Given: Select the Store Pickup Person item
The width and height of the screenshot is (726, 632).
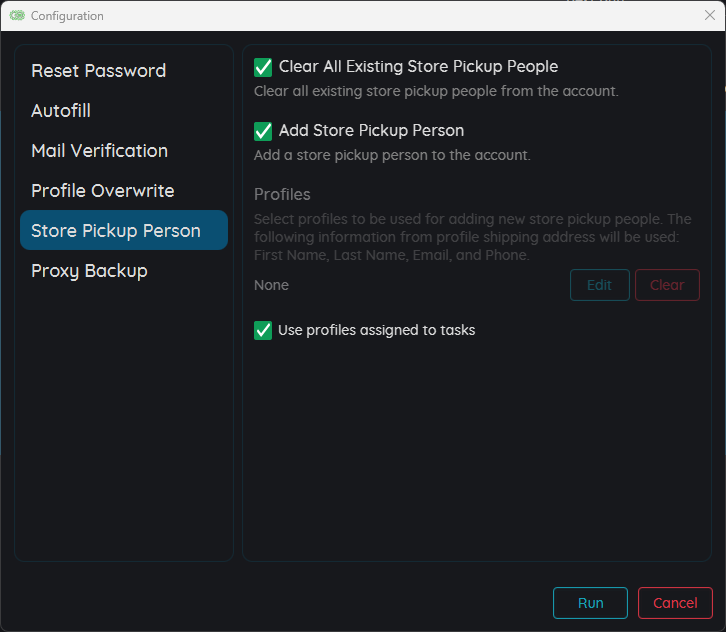Looking at the screenshot, I should coord(124,231).
